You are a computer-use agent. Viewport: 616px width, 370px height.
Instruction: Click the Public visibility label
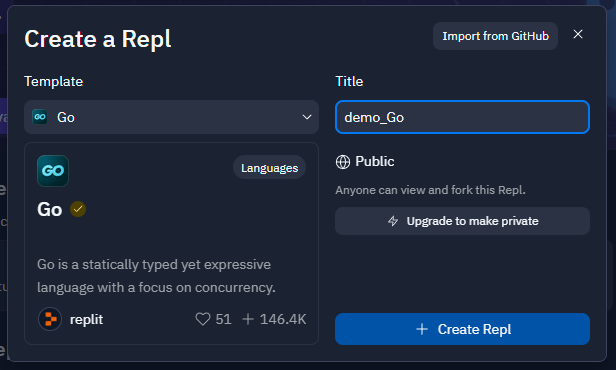pyautogui.click(x=375, y=161)
